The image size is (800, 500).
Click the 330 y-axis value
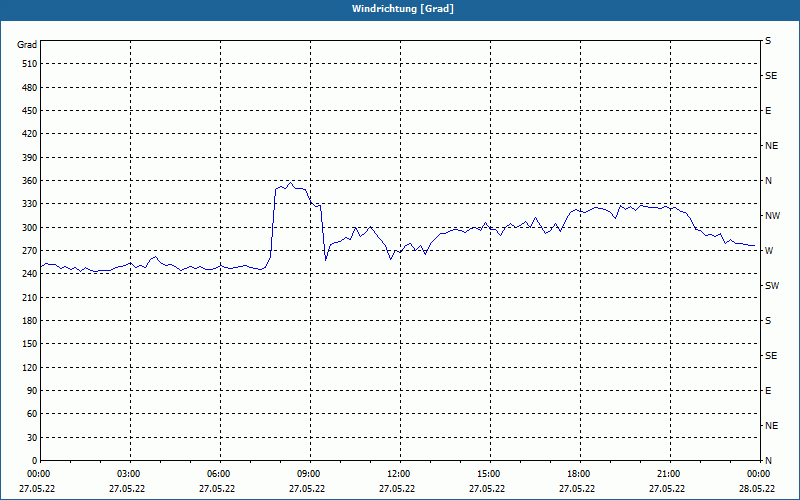click(29, 204)
